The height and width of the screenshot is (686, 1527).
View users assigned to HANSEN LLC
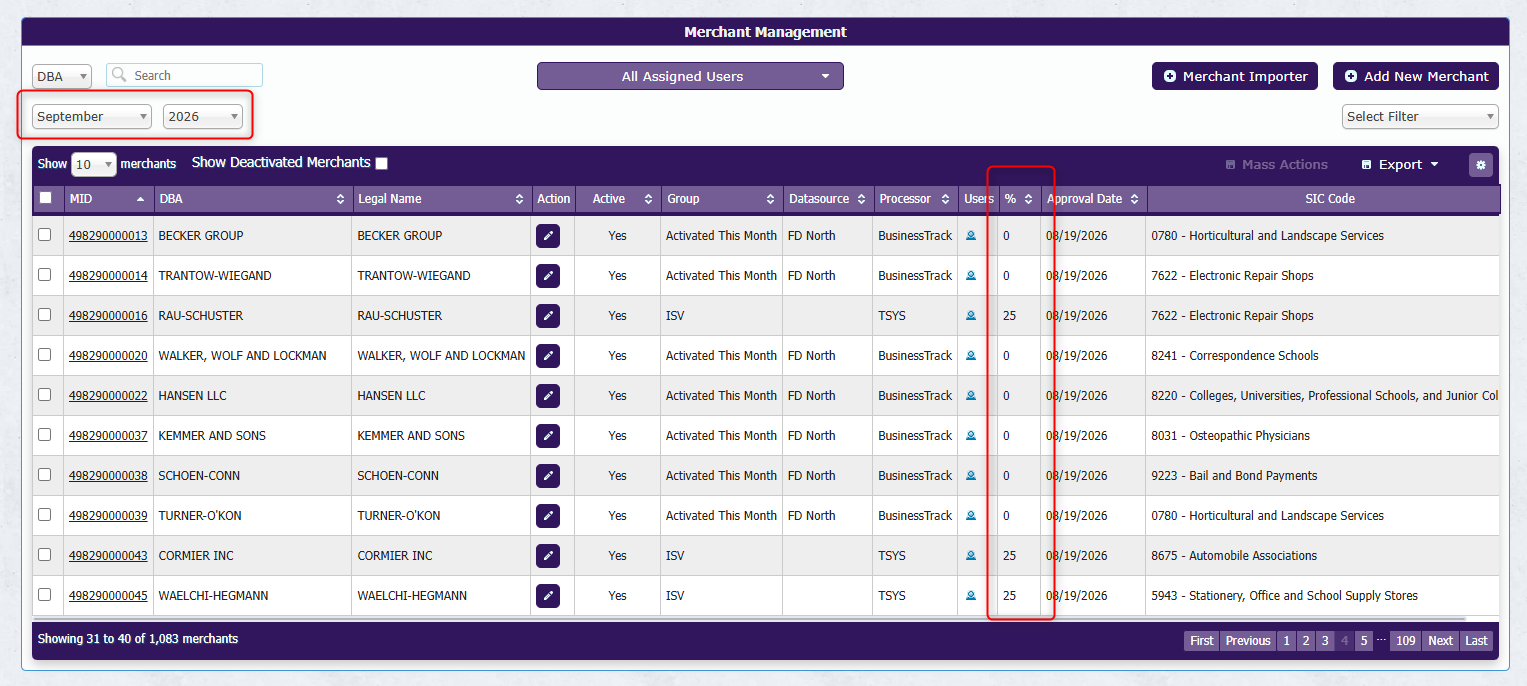point(970,396)
